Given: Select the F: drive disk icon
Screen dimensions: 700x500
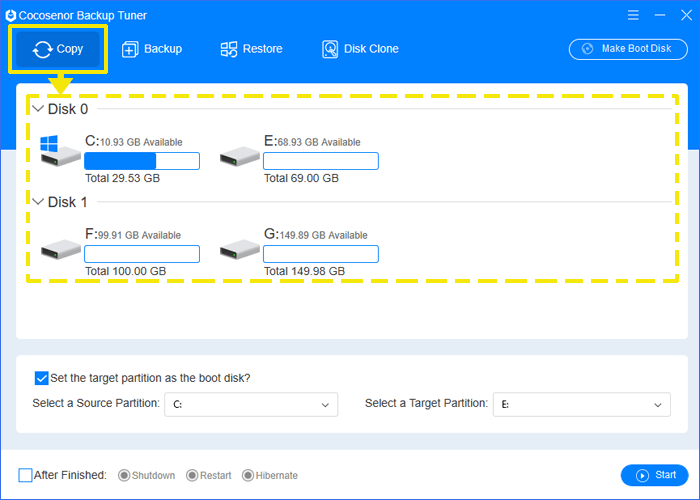Looking at the screenshot, I should 60,249.
